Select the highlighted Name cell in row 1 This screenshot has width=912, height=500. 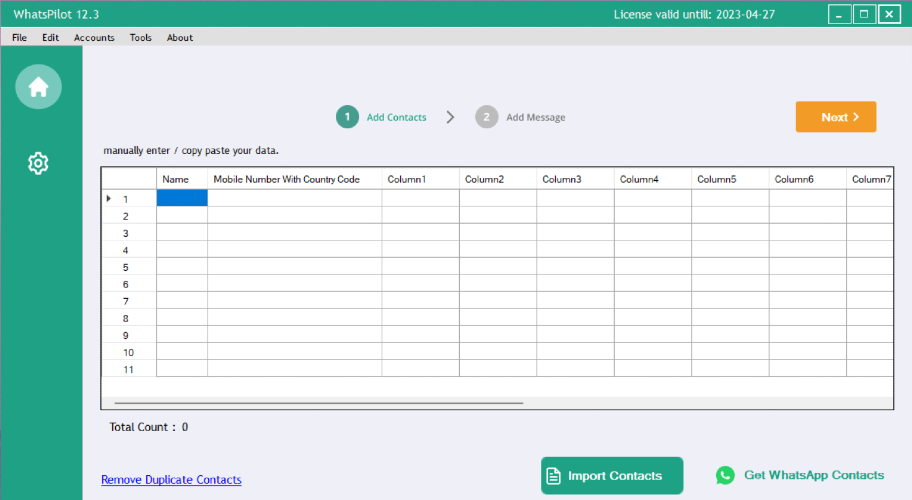[182, 198]
